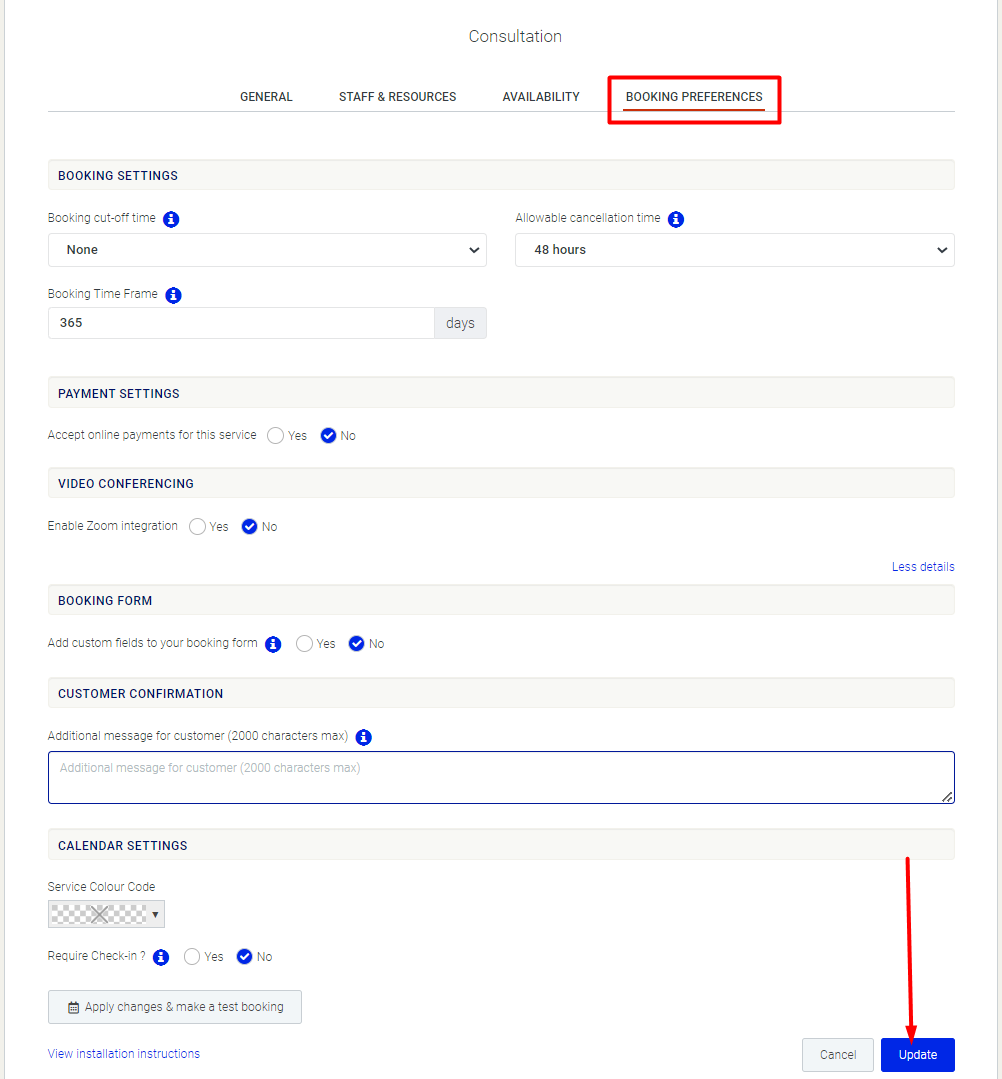The height and width of the screenshot is (1079, 1002).
Task: Select Yes to enable Zoom integration
Action: pos(198,526)
